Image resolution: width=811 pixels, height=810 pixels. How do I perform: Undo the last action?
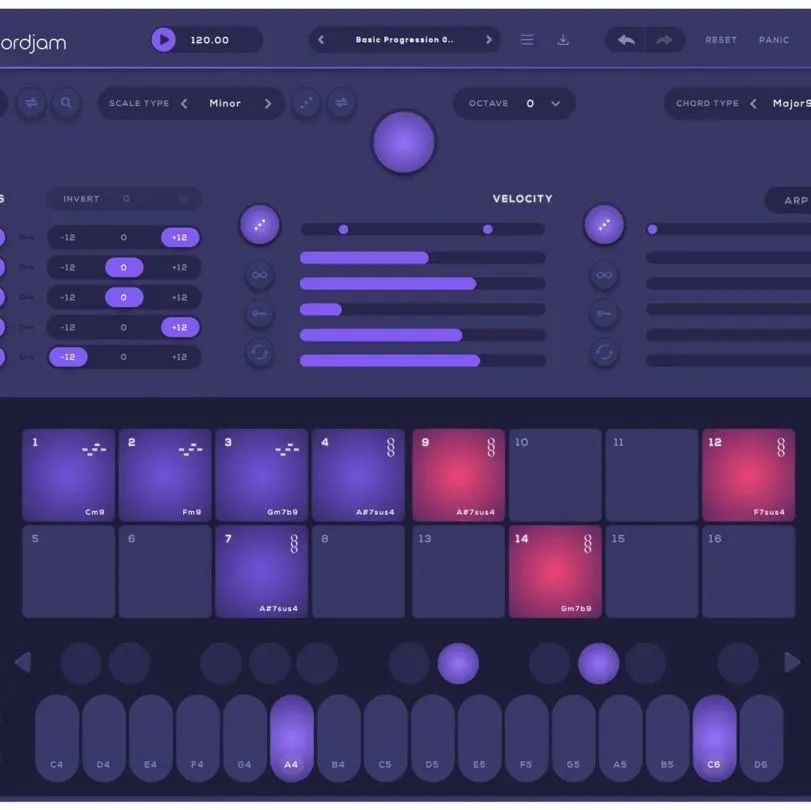click(626, 40)
